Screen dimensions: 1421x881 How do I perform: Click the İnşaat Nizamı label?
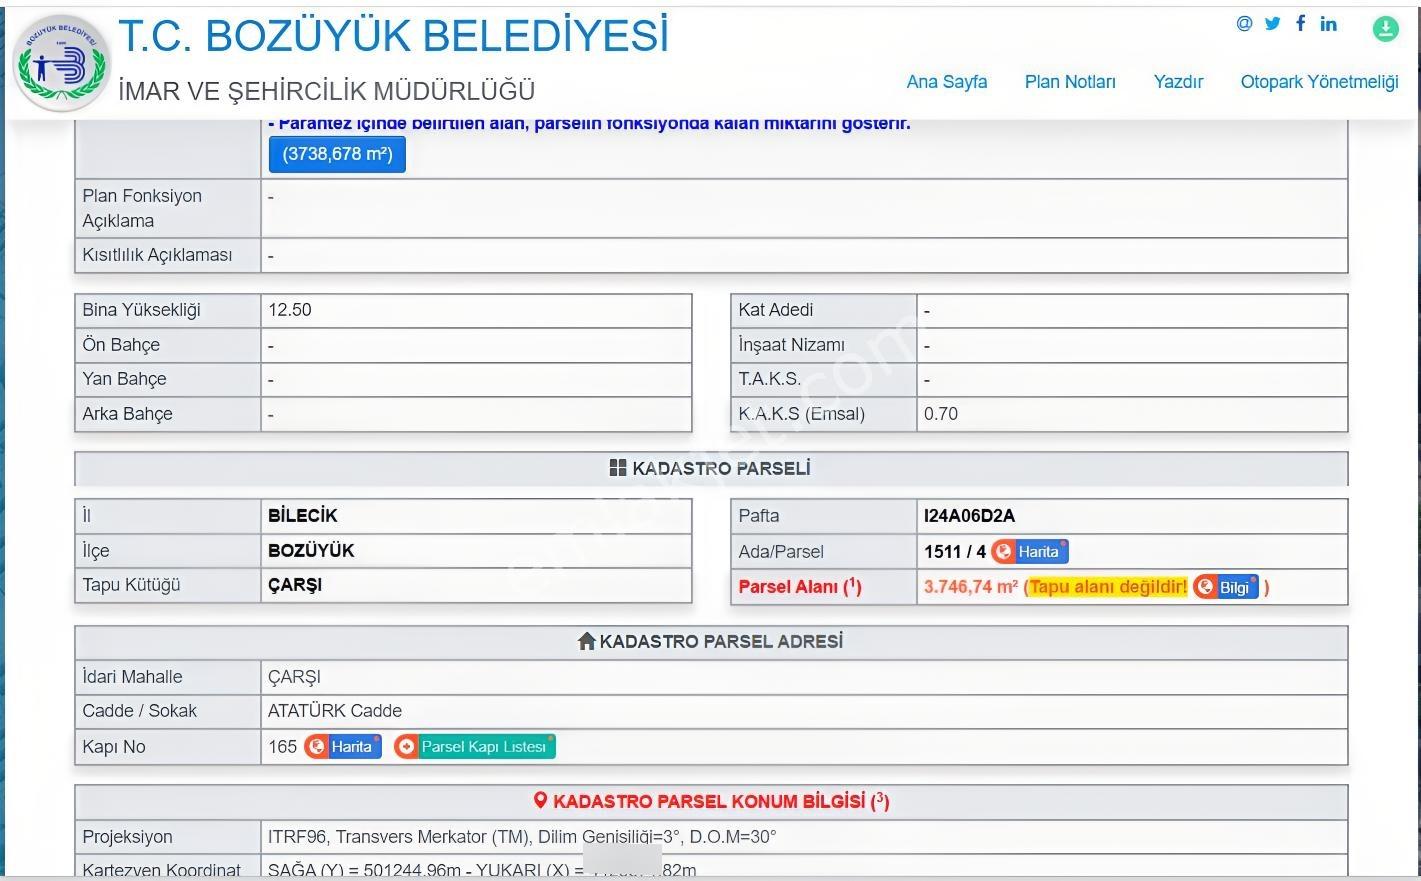pyautogui.click(x=791, y=345)
